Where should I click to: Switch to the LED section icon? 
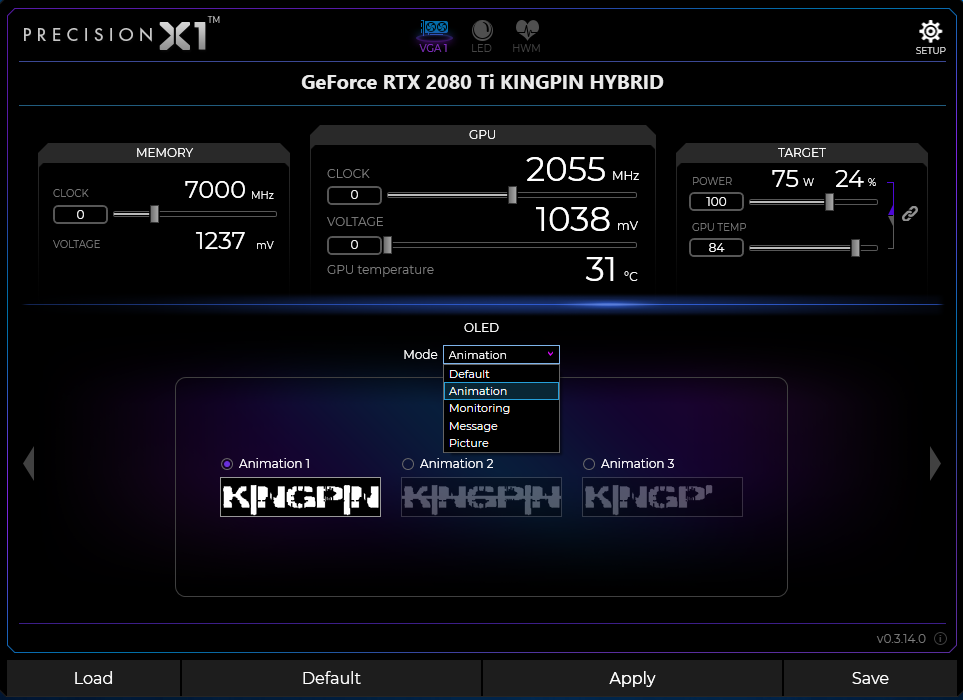pos(482,36)
